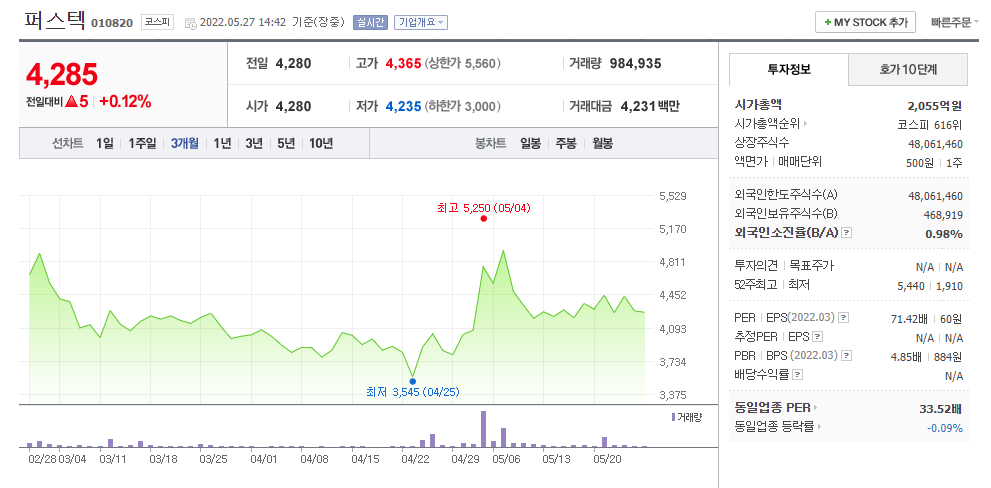
Task: Select the 10년 line chart period
Action: click(321, 143)
